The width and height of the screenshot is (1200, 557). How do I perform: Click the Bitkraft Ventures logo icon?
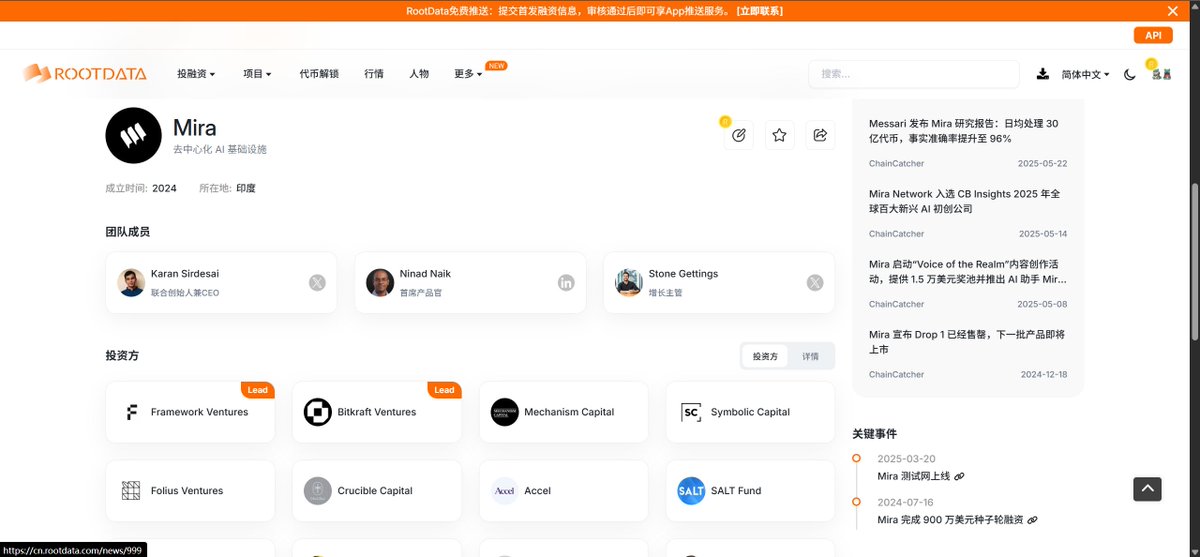tap(318, 412)
